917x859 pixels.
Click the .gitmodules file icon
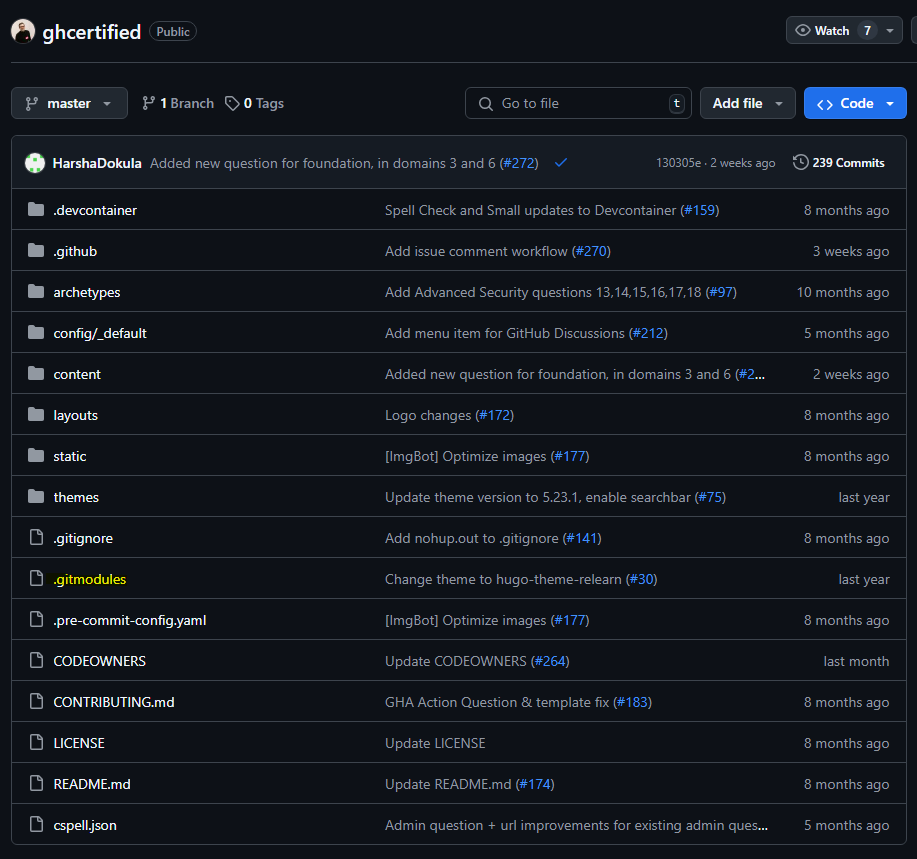pos(36,578)
